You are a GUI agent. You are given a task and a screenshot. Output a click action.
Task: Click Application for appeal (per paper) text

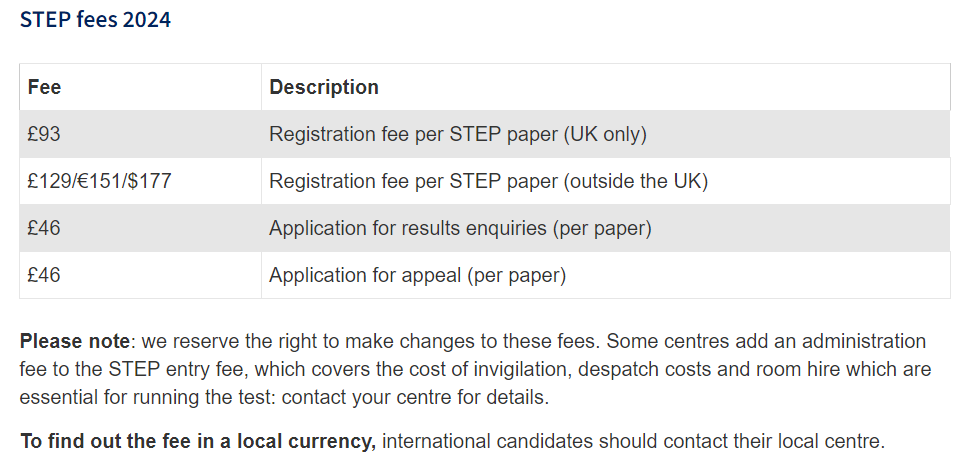(x=417, y=275)
